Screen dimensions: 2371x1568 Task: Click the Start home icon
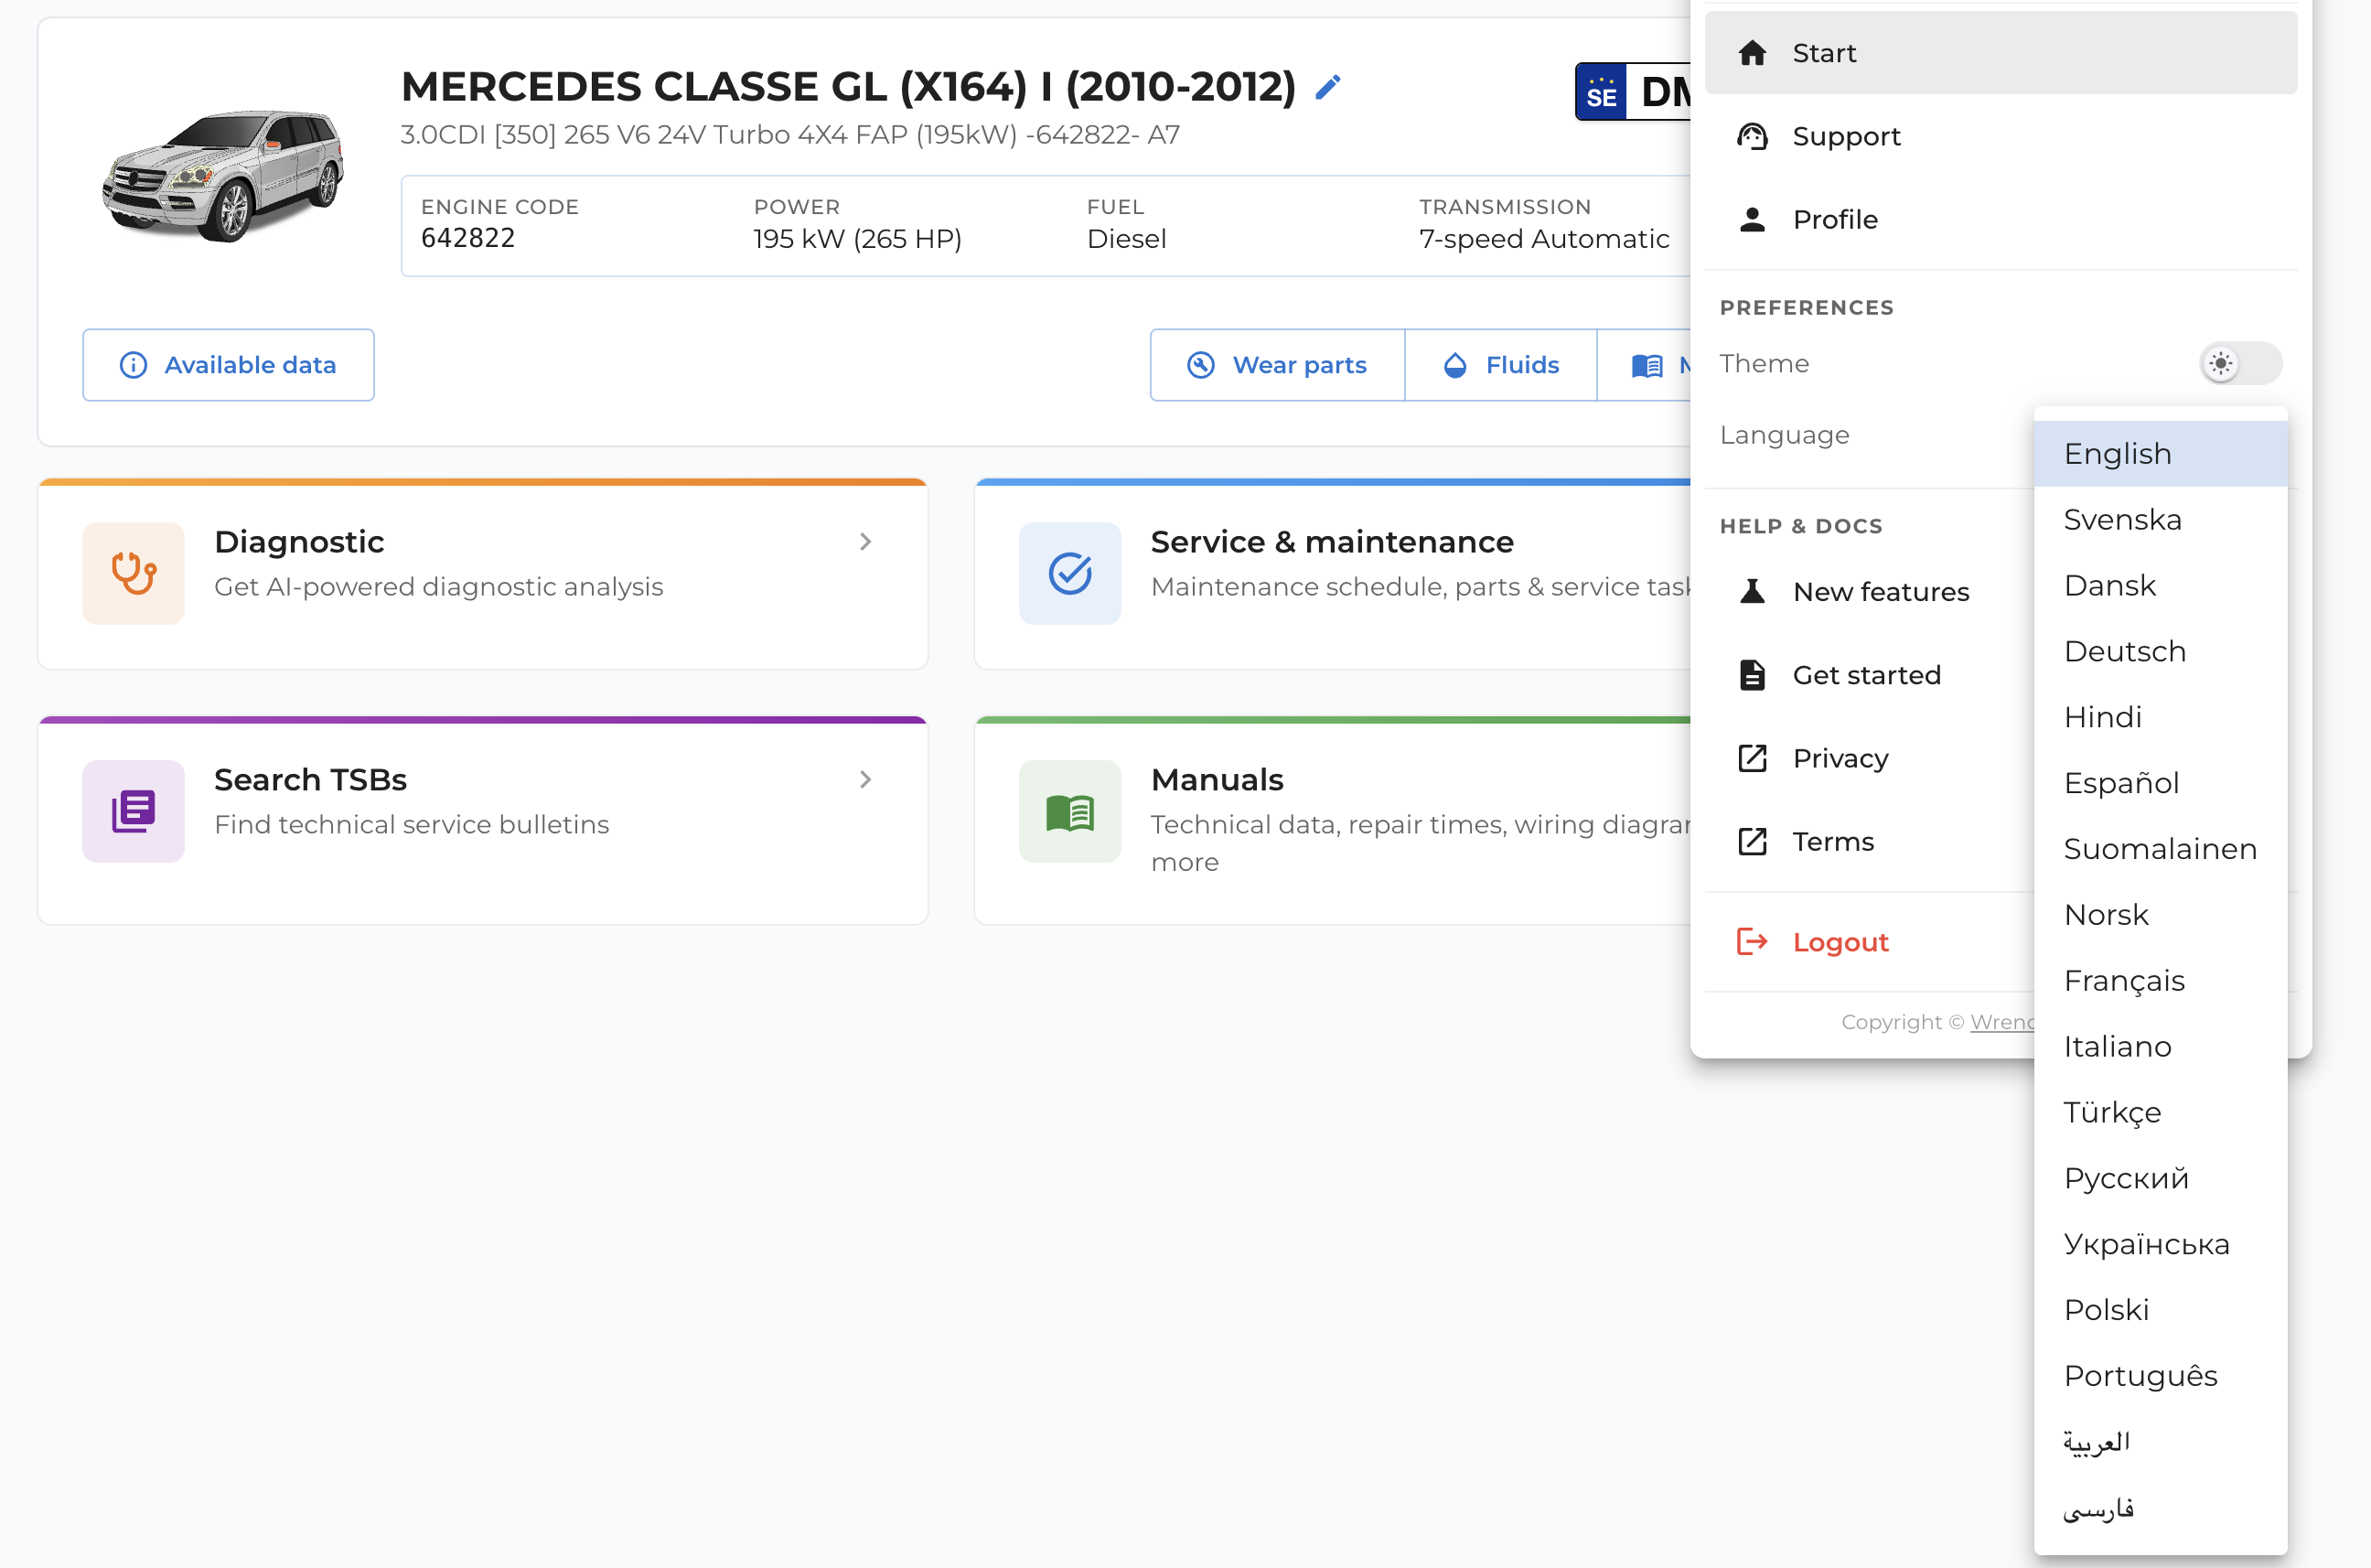(x=1752, y=53)
